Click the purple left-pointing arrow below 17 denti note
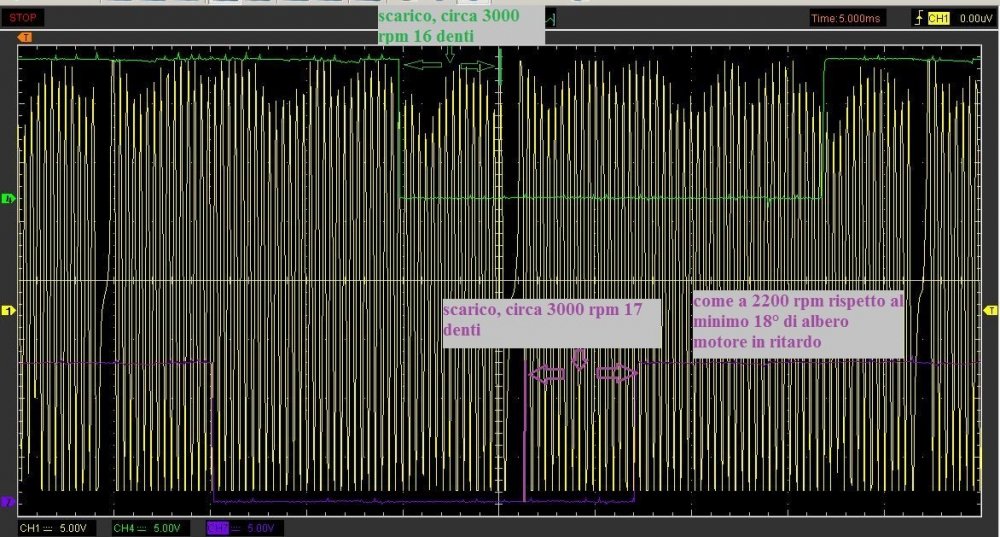This screenshot has width=1000, height=537. click(548, 374)
